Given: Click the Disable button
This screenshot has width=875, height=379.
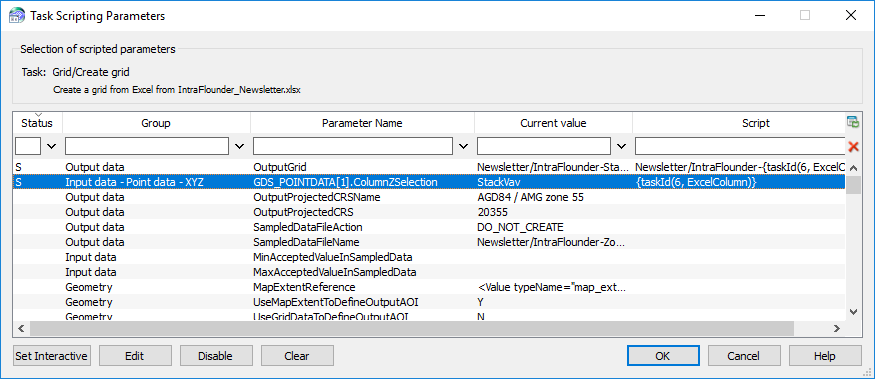Looking at the screenshot, I should point(216,356).
